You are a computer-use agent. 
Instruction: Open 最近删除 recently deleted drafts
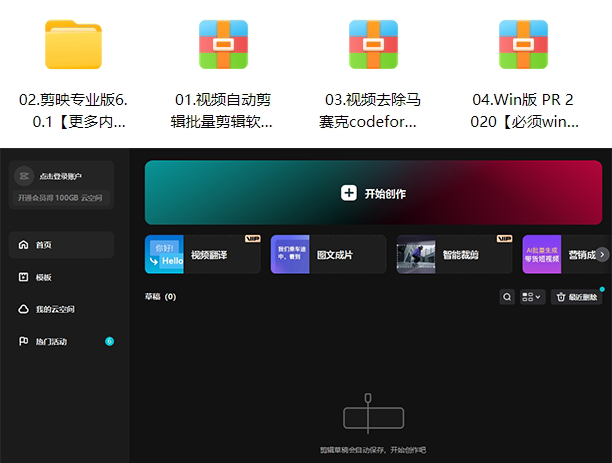click(576, 297)
